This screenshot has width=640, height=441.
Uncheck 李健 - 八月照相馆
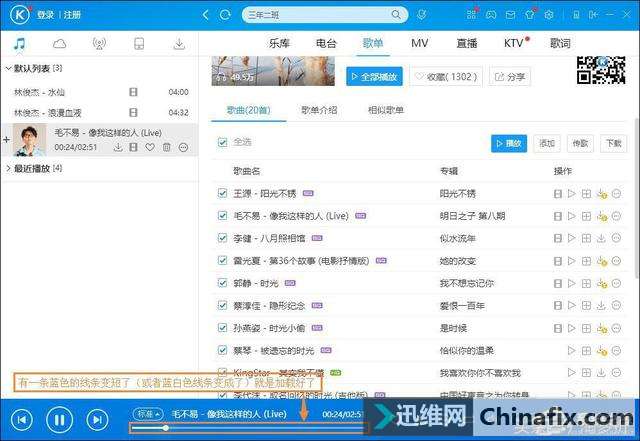[222, 238]
